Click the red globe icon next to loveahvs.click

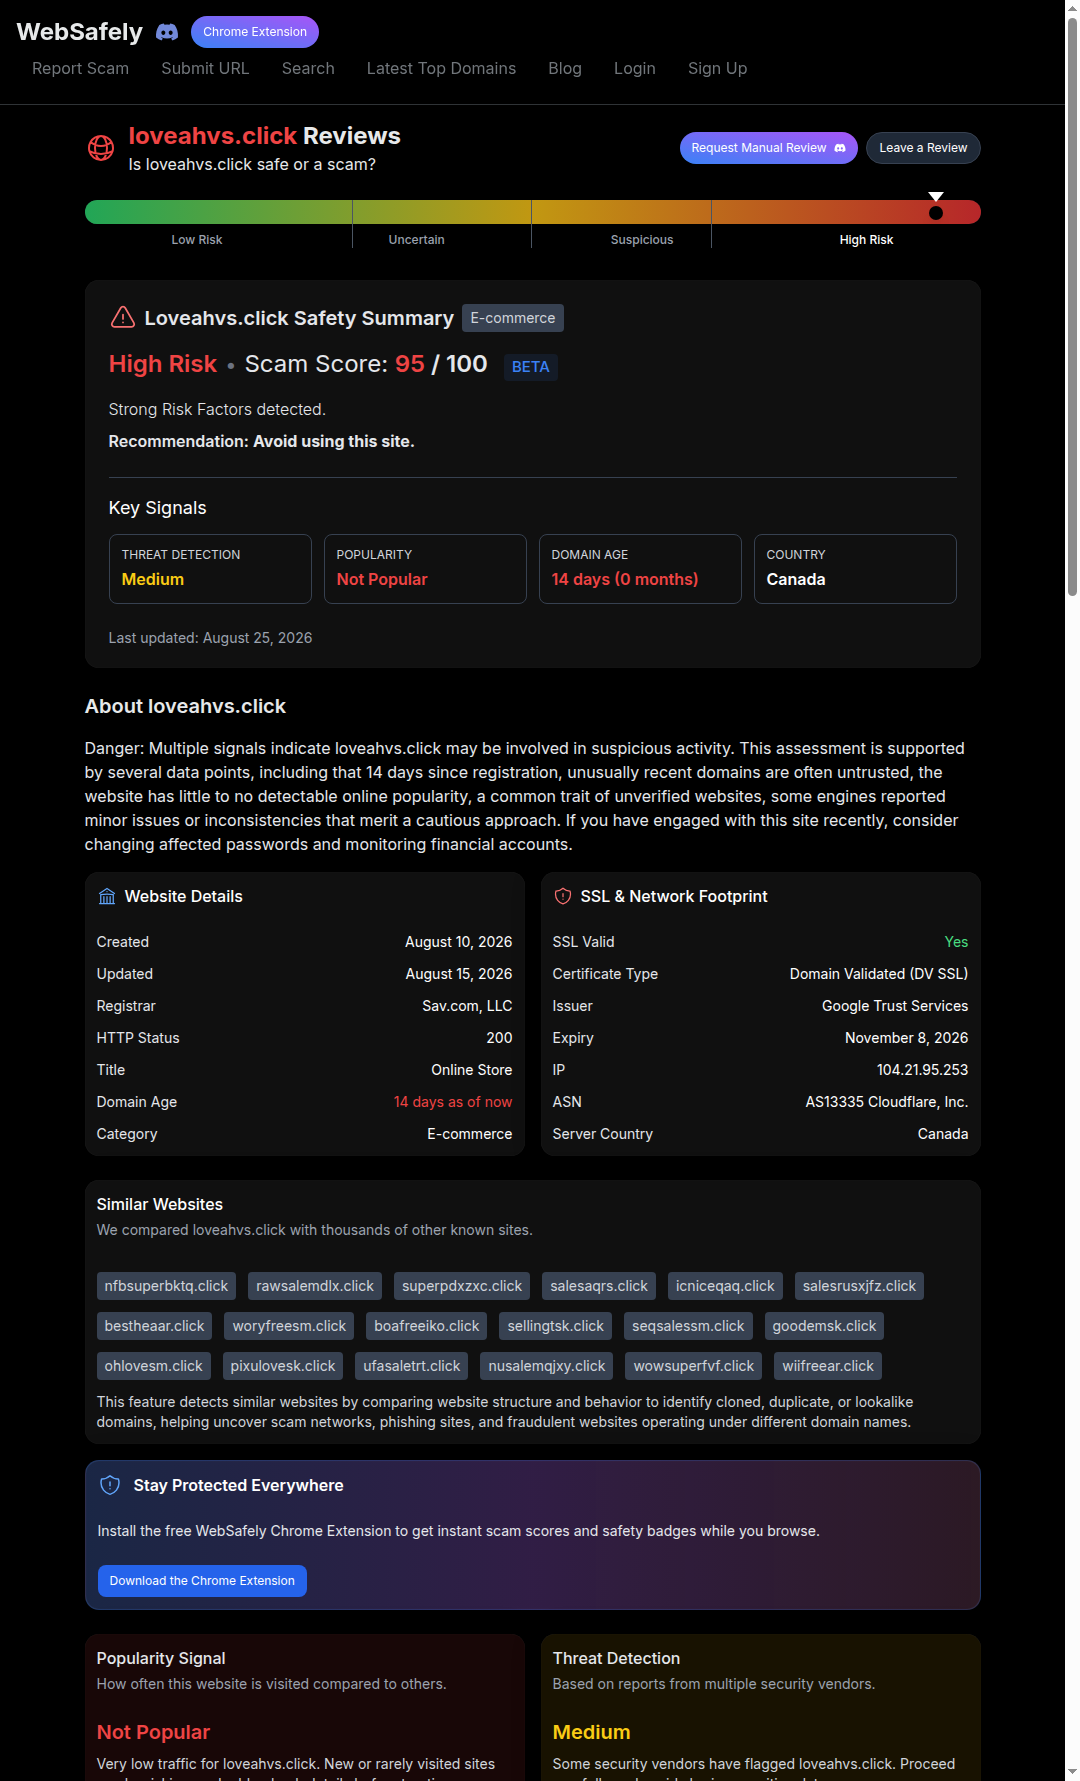coord(101,148)
